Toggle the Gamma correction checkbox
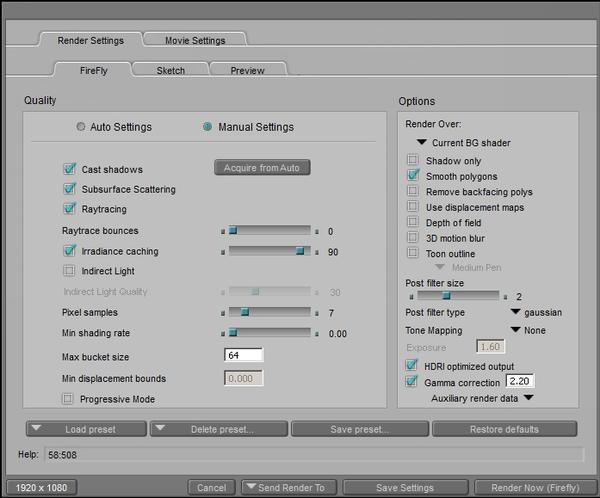 pyautogui.click(x=412, y=381)
